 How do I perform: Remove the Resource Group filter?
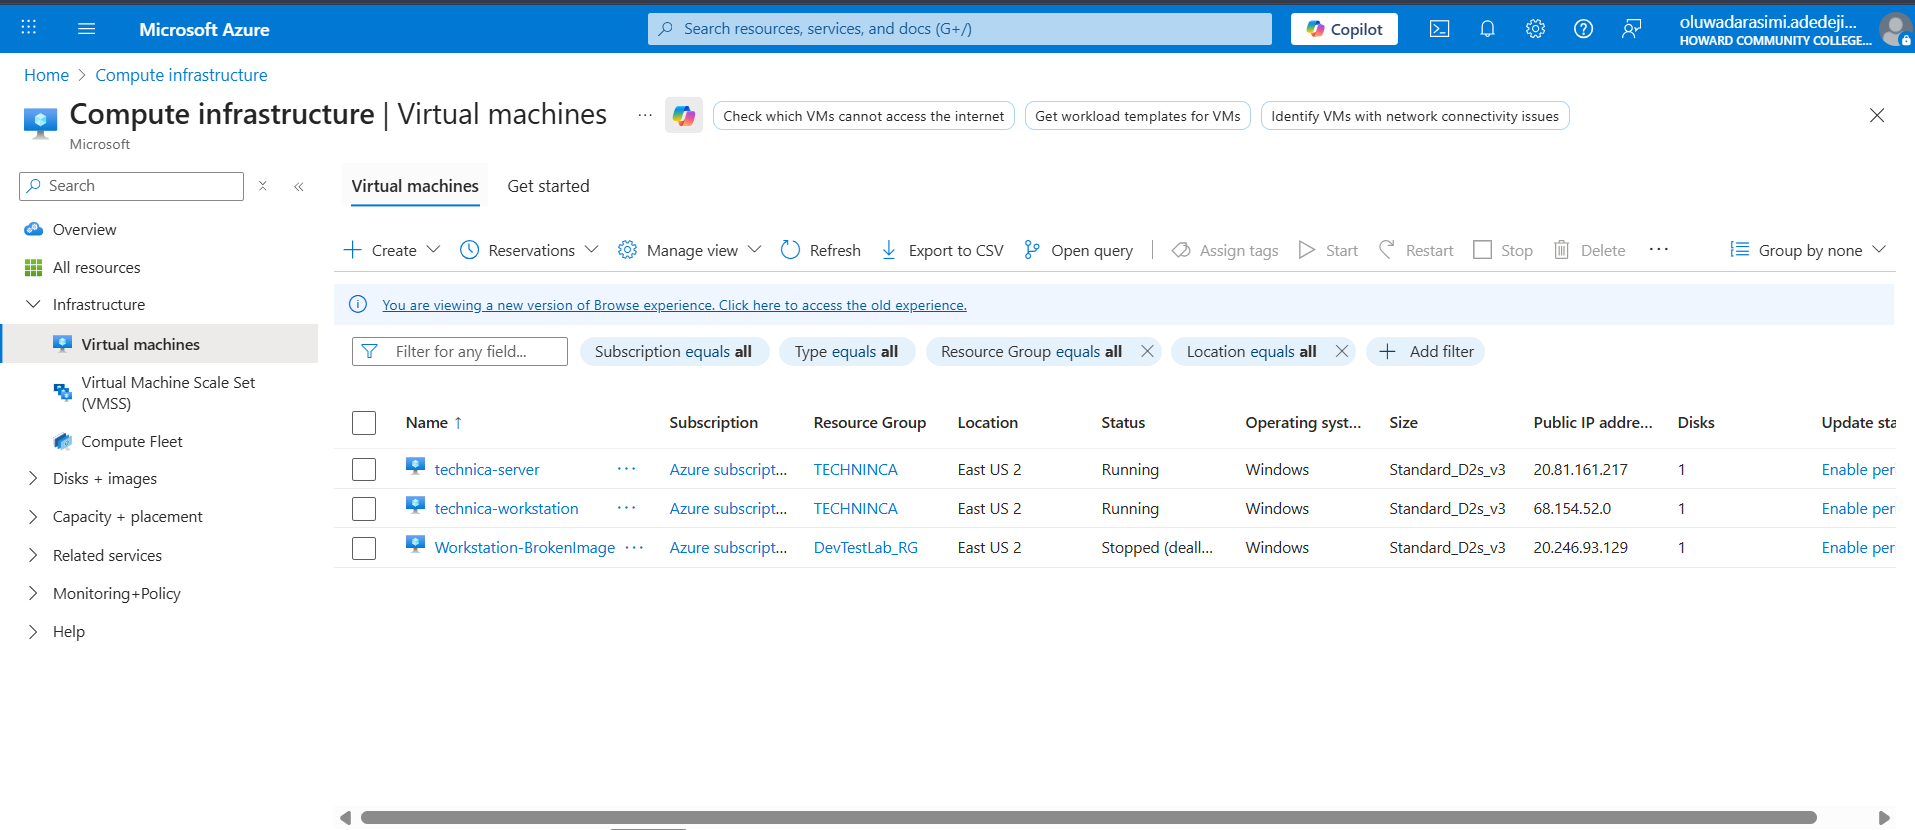click(1147, 351)
